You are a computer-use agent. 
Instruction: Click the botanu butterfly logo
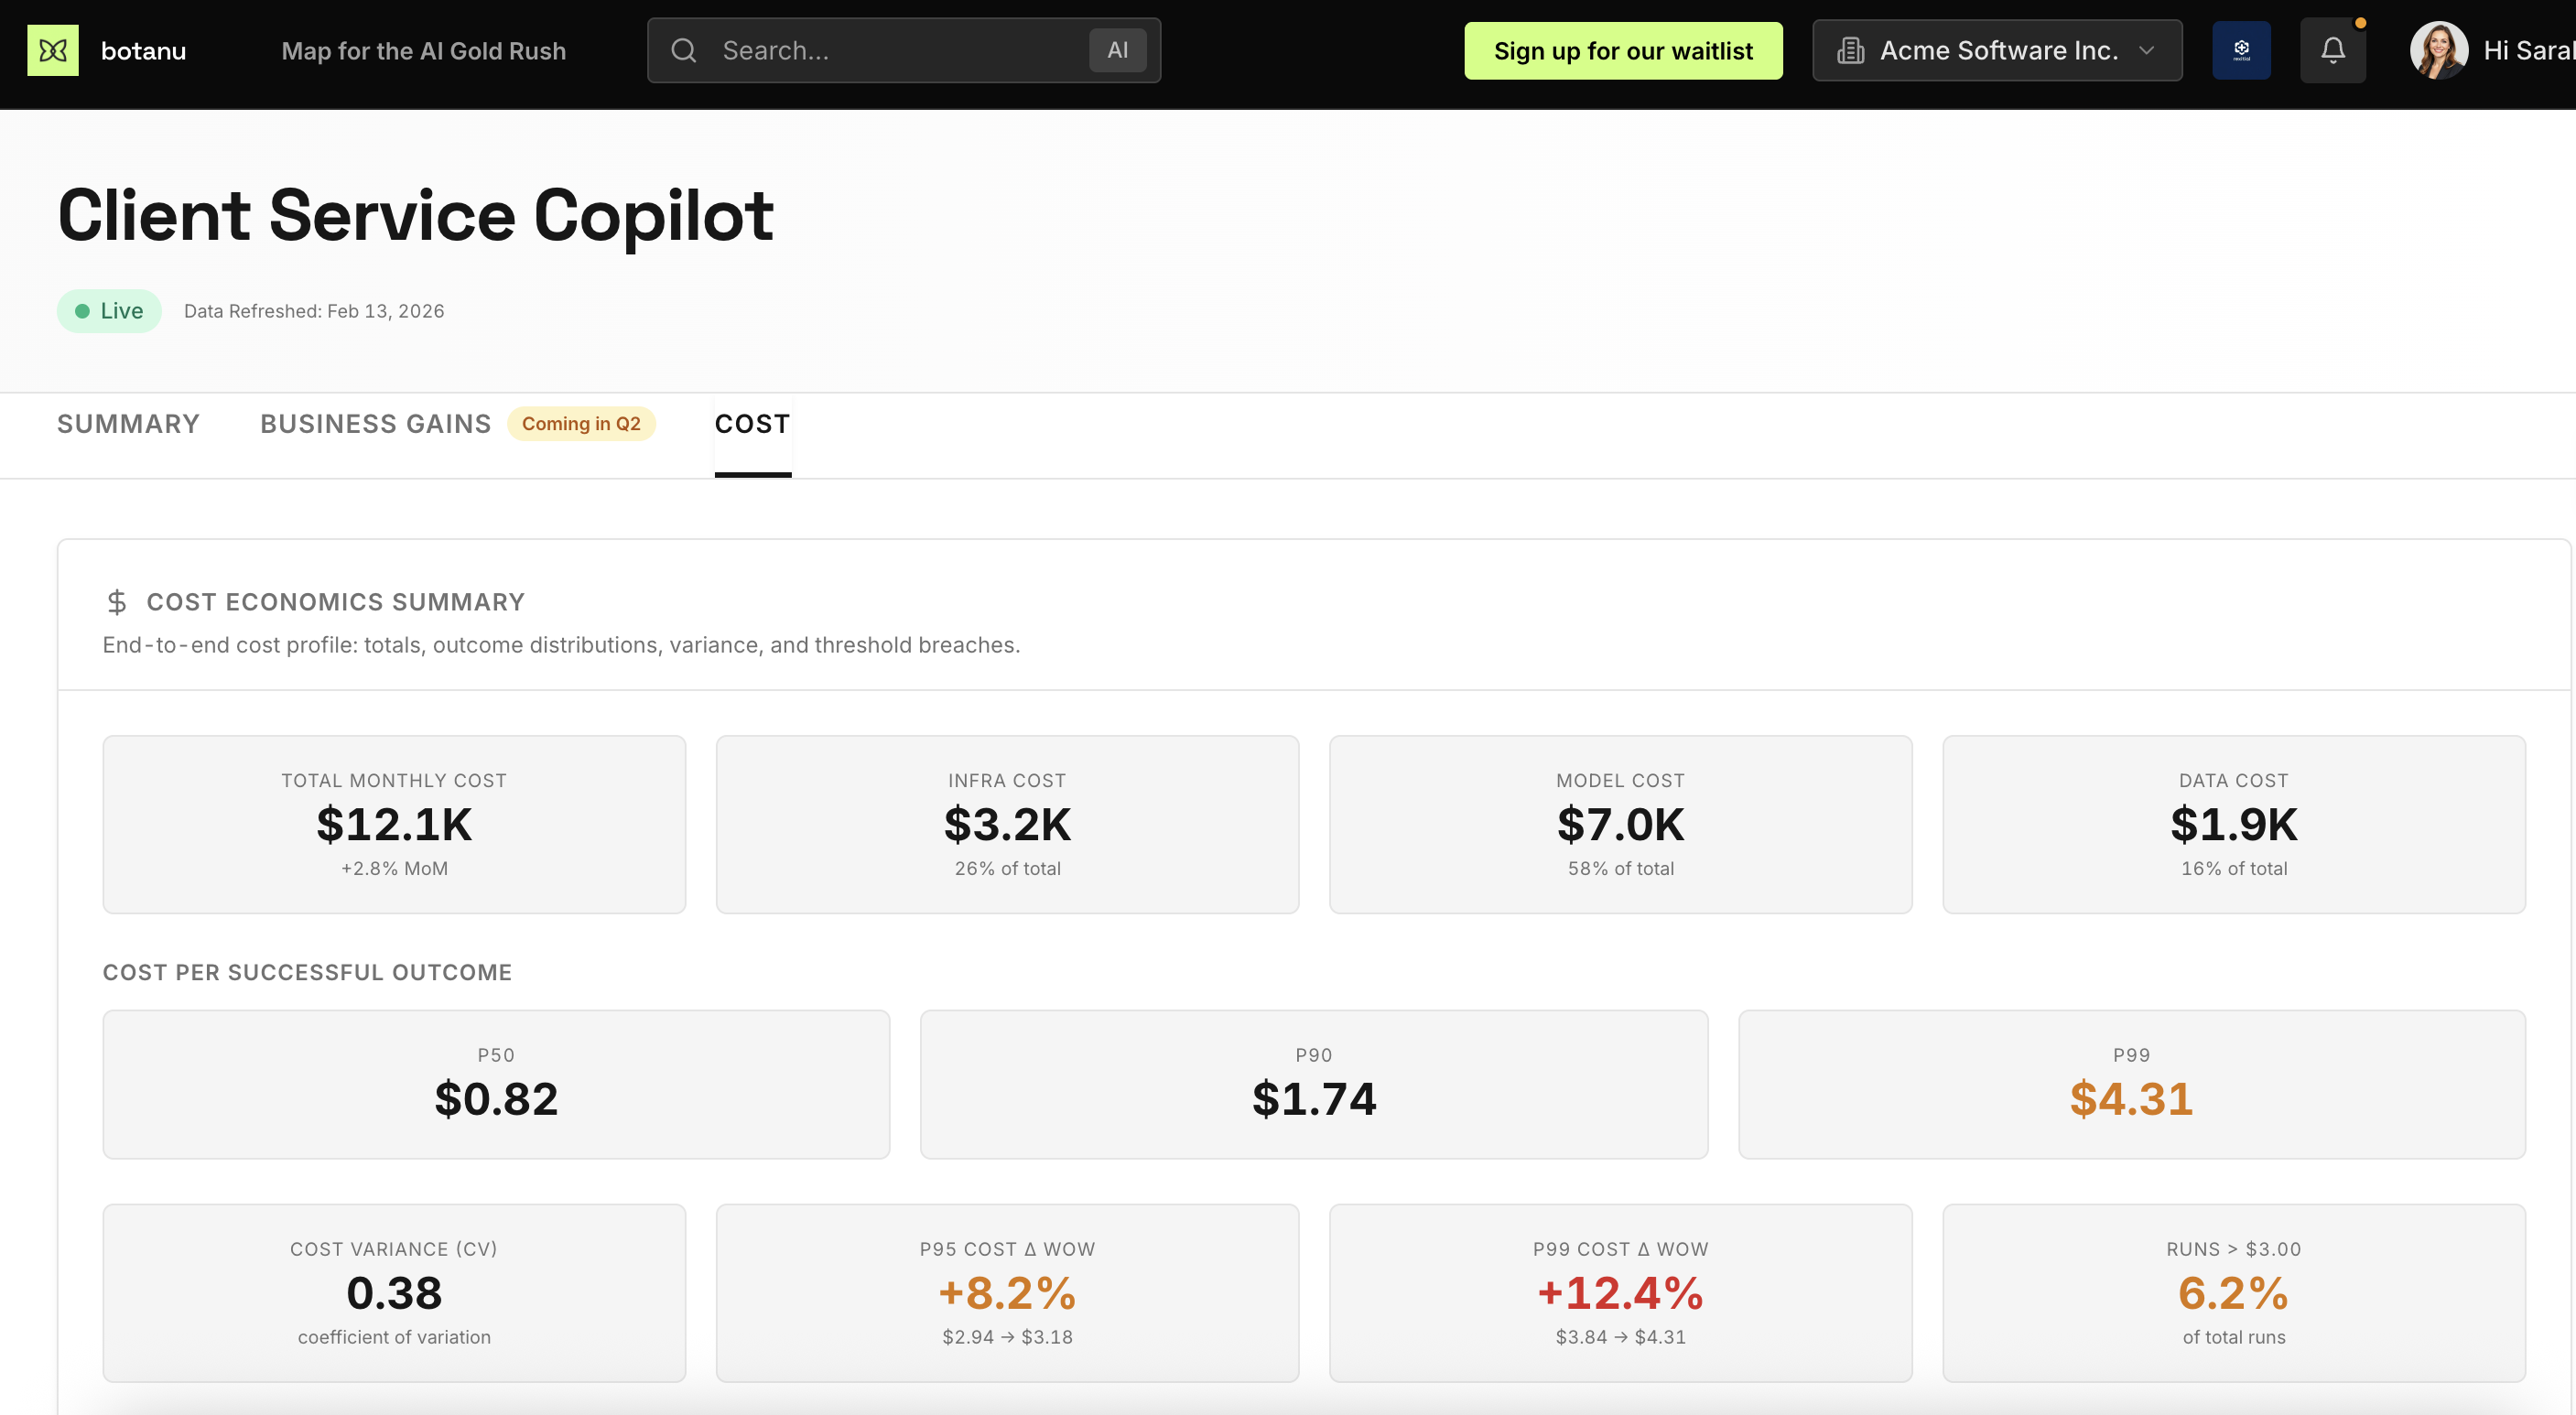[x=54, y=50]
